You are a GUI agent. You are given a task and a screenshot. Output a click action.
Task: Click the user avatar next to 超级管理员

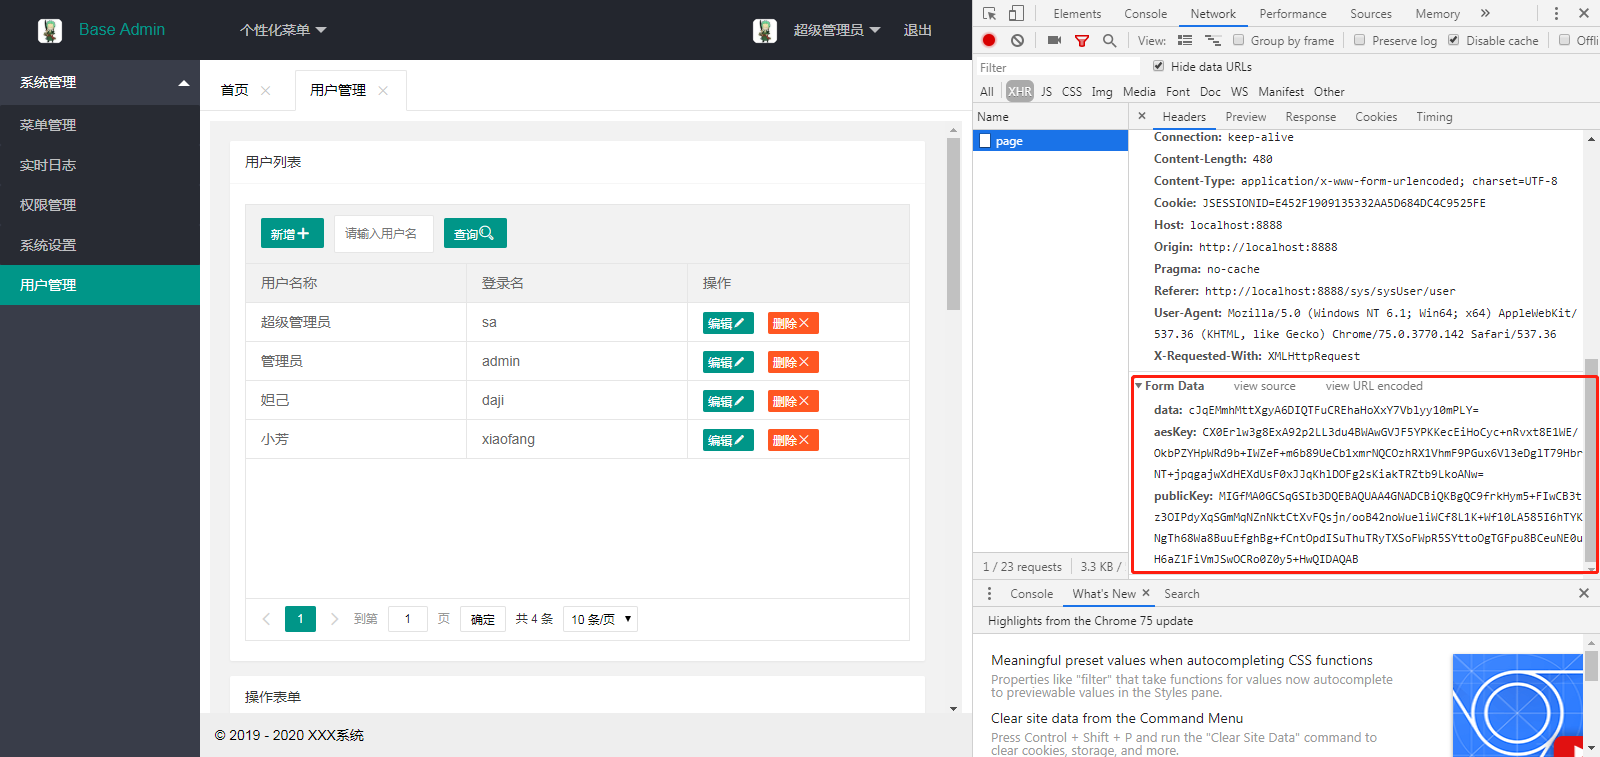[765, 30]
